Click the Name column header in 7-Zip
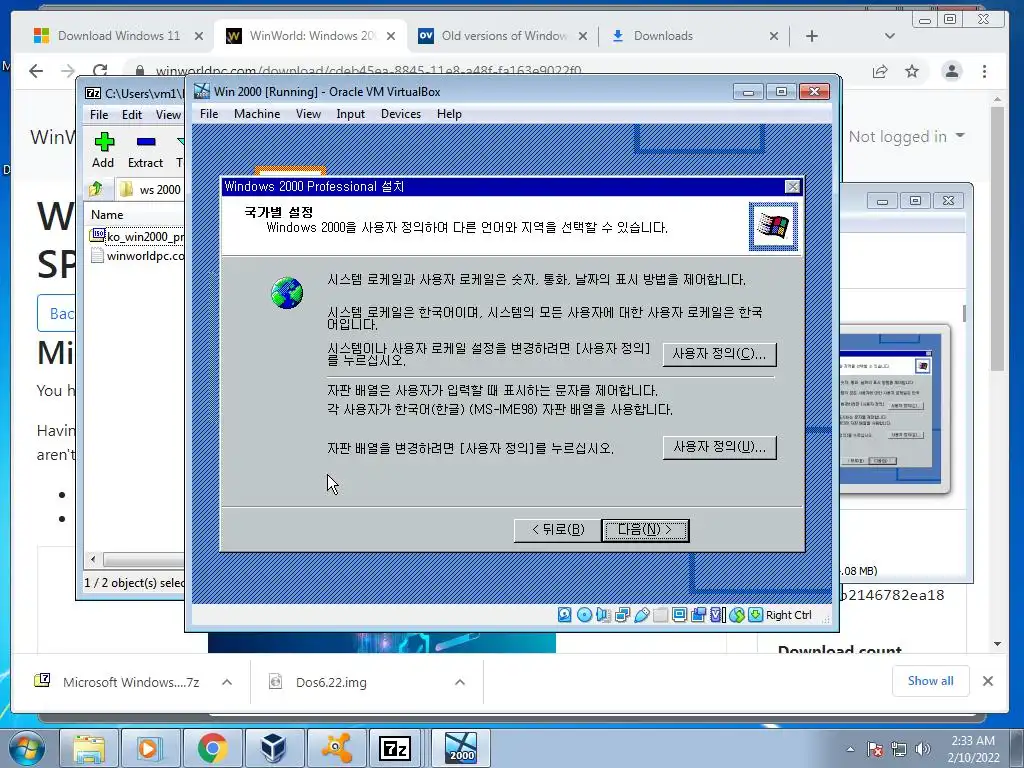 (x=135, y=214)
